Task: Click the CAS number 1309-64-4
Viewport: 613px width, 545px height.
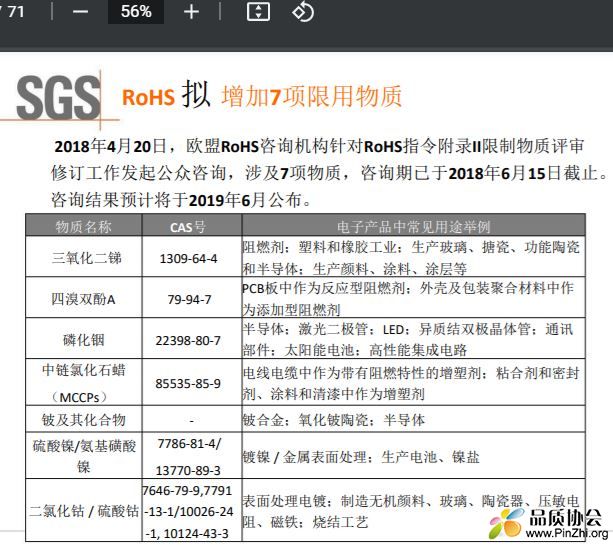Action: [188, 259]
